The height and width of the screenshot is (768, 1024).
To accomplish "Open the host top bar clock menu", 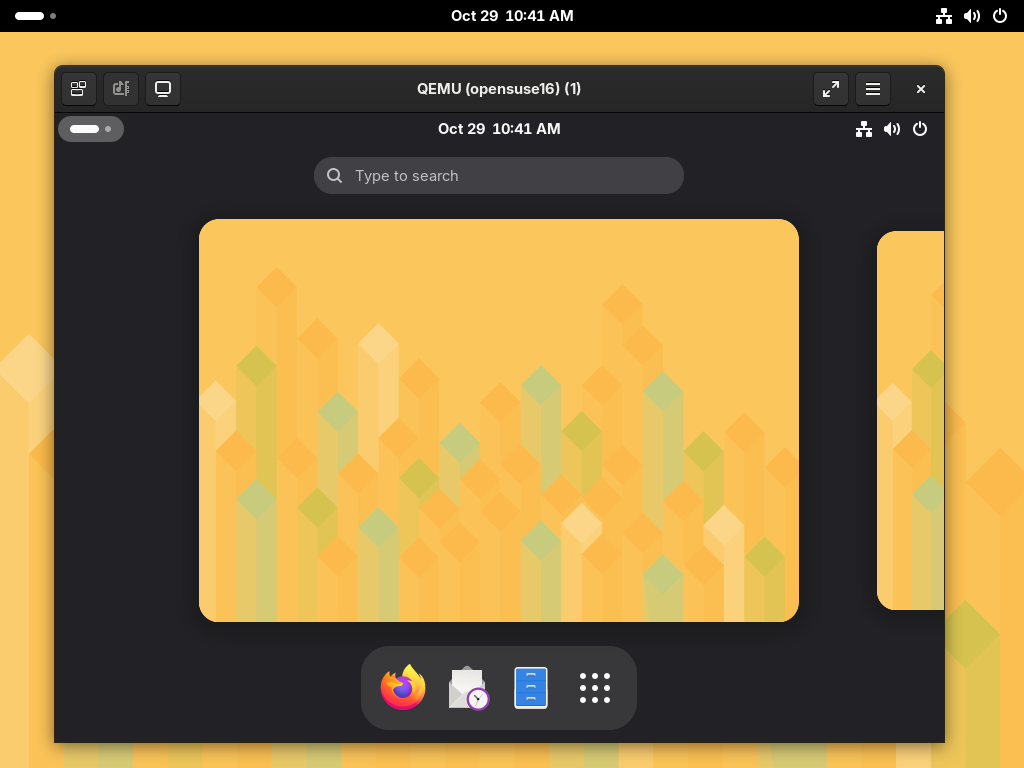I will [512, 16].
